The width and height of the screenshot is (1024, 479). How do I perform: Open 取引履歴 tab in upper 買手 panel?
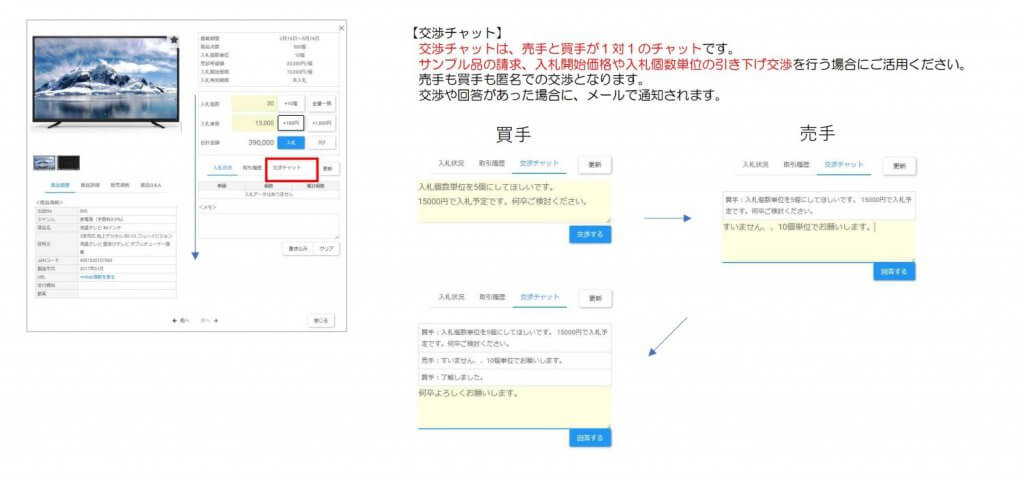[491, 163]
